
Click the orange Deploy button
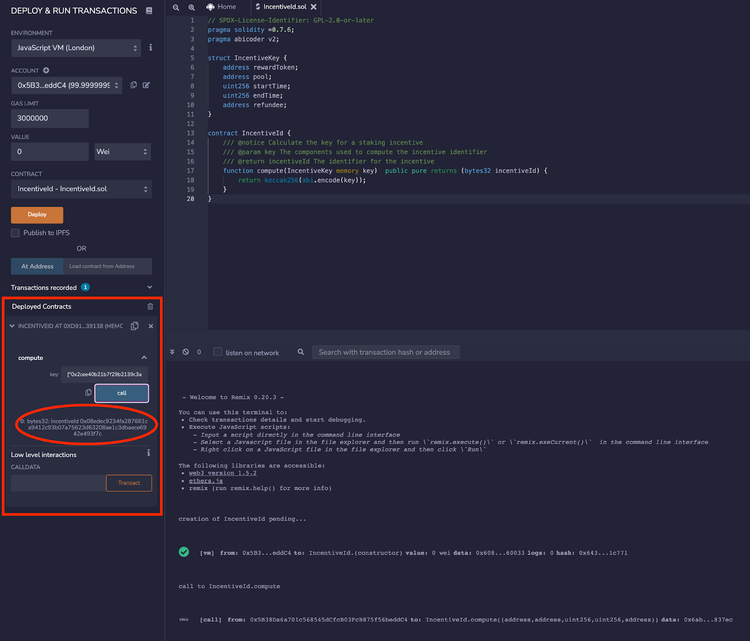(37, 215)
